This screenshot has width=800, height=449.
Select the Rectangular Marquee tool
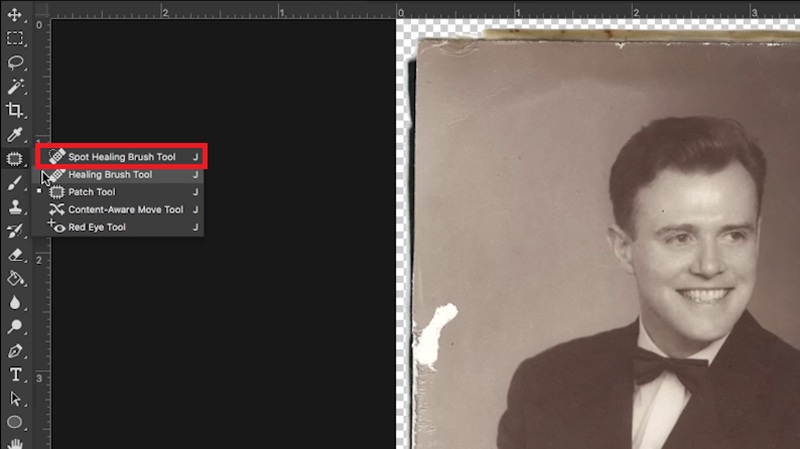(x=15, y=39)
